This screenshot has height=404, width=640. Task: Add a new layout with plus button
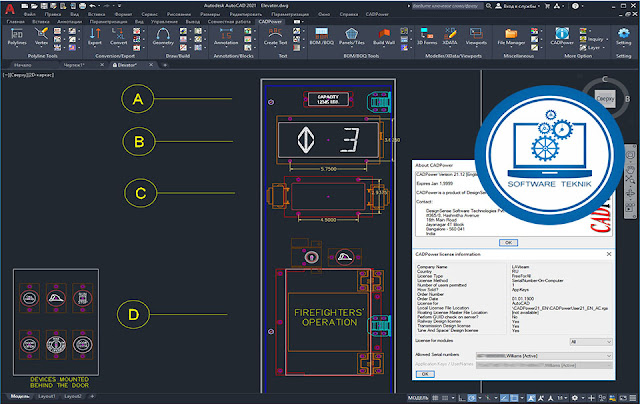point(92,396)
